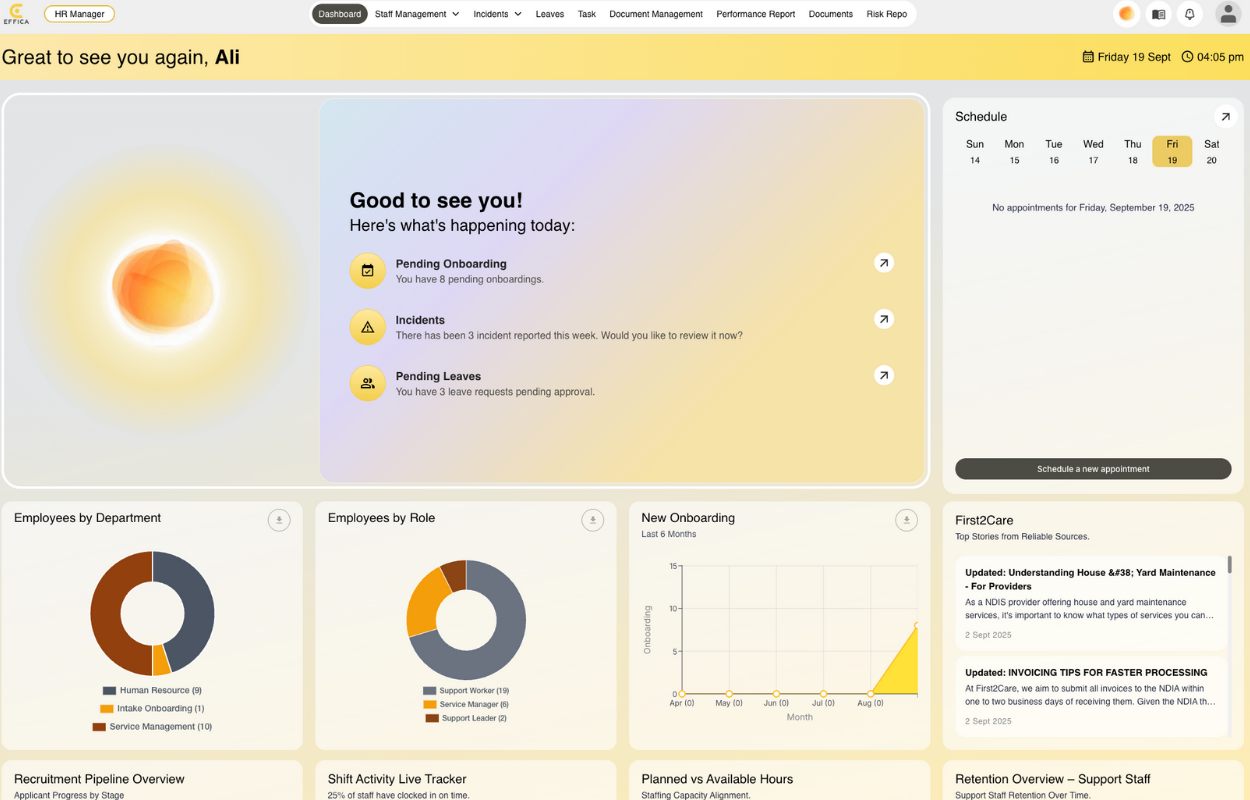Click the orange orb assistant icon in header

click(x=1127, y=14)
